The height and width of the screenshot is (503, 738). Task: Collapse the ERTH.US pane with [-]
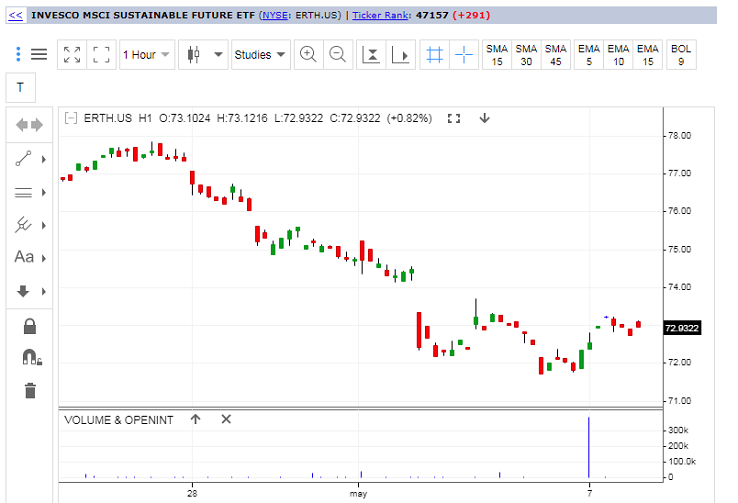click(71, 118)
